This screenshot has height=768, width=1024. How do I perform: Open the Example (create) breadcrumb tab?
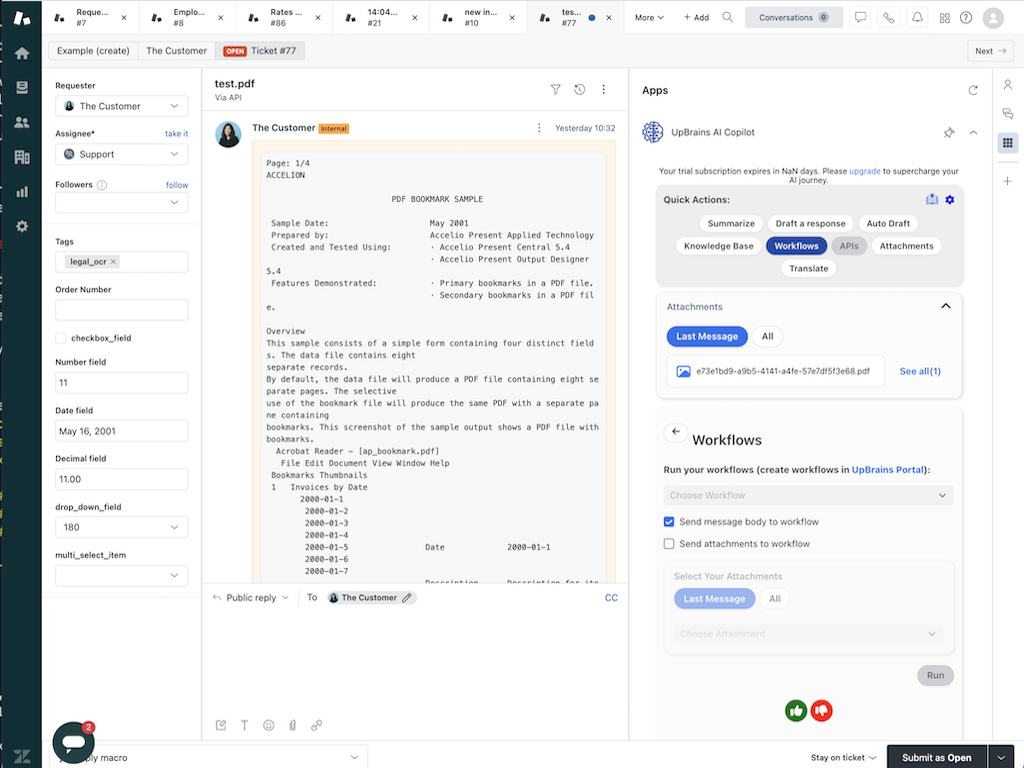pos(93,51)
